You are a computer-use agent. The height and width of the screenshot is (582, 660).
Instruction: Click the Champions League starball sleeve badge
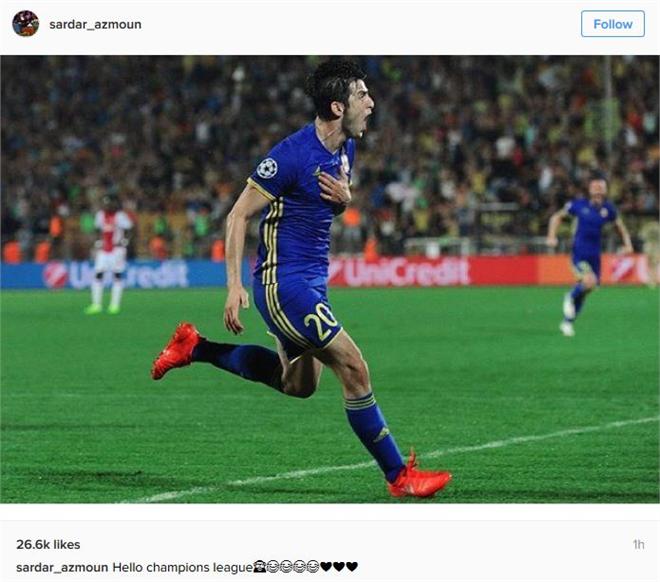coord(267,167)
